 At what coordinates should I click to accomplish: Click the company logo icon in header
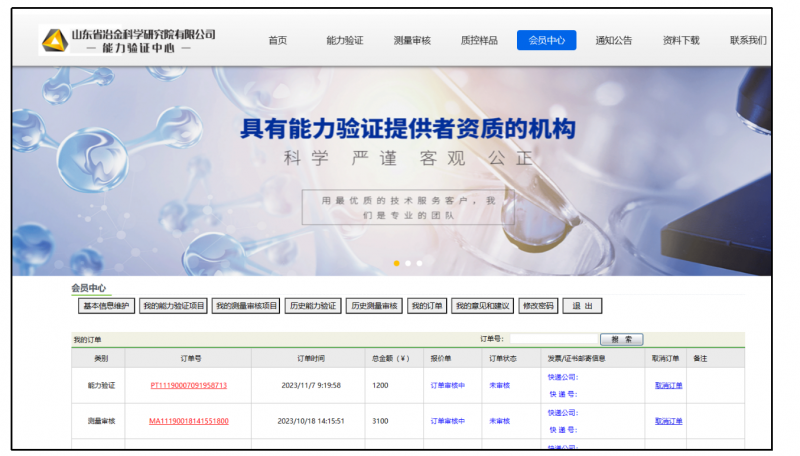[x=53, y=40]
